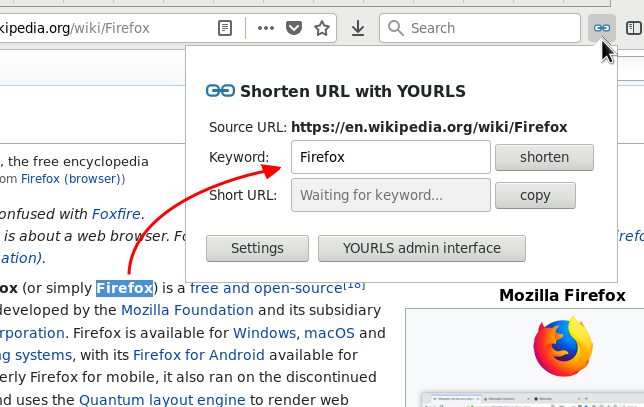Toggle Reader View in the address bar
Image resolution: width=644 pixels, height=407 pixels.
coord(228,28)
